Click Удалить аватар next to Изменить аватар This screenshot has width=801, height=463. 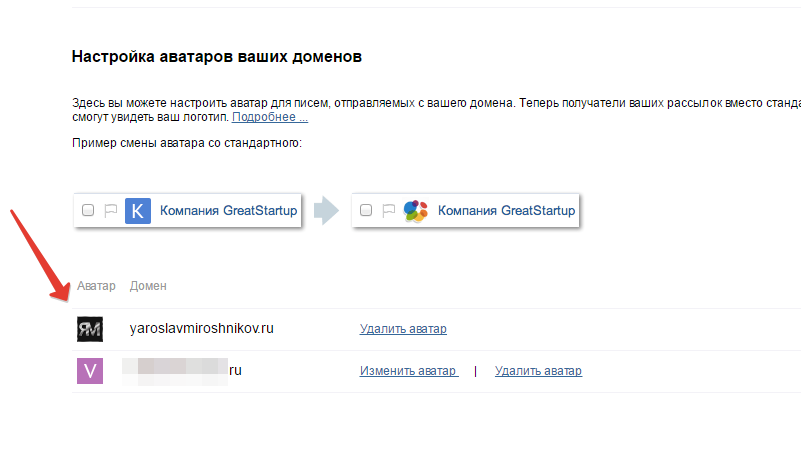(538, 371)
